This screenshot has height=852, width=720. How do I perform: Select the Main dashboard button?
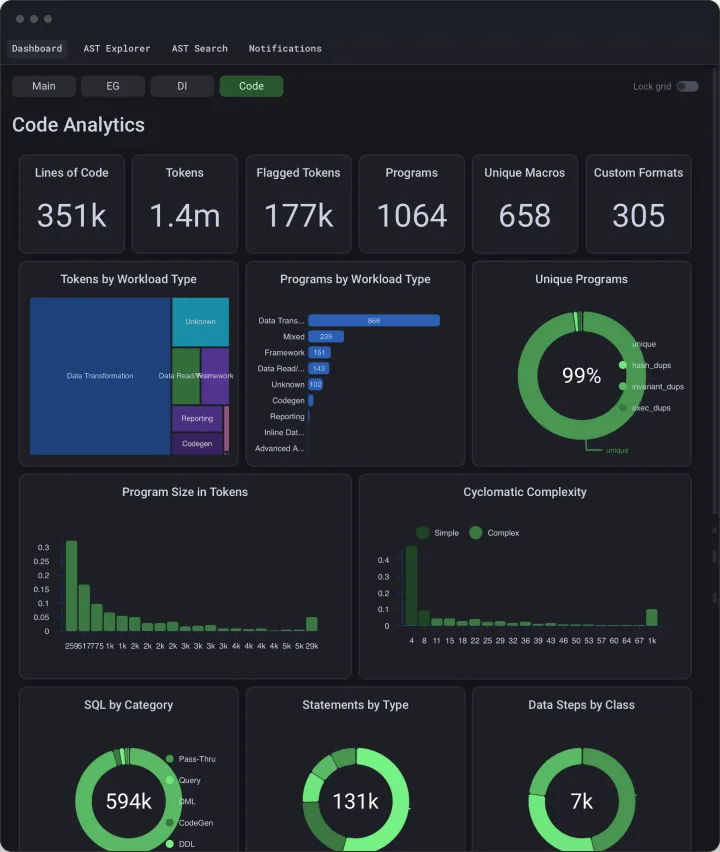pos(43,86)
